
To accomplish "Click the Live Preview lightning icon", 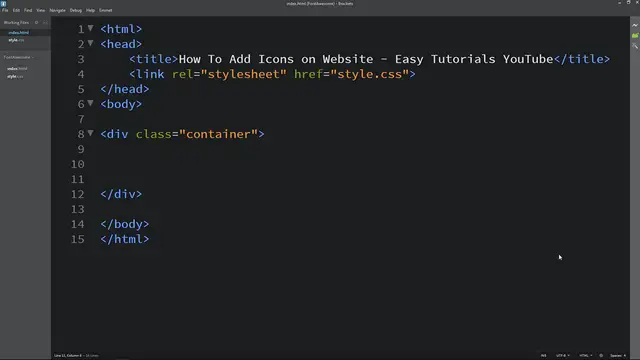I will pos(635,25).
